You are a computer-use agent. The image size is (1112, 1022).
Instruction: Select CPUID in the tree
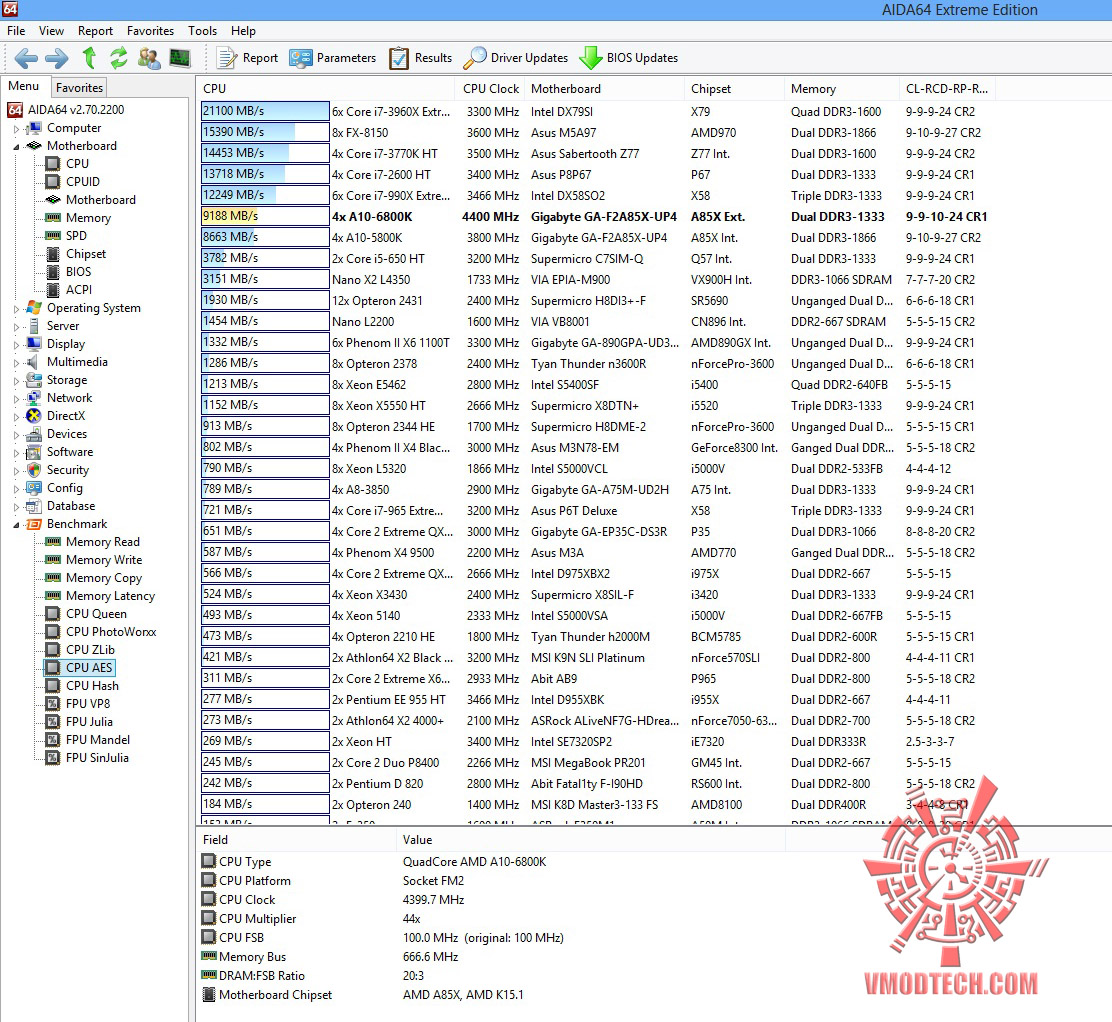tap(83, 182)
